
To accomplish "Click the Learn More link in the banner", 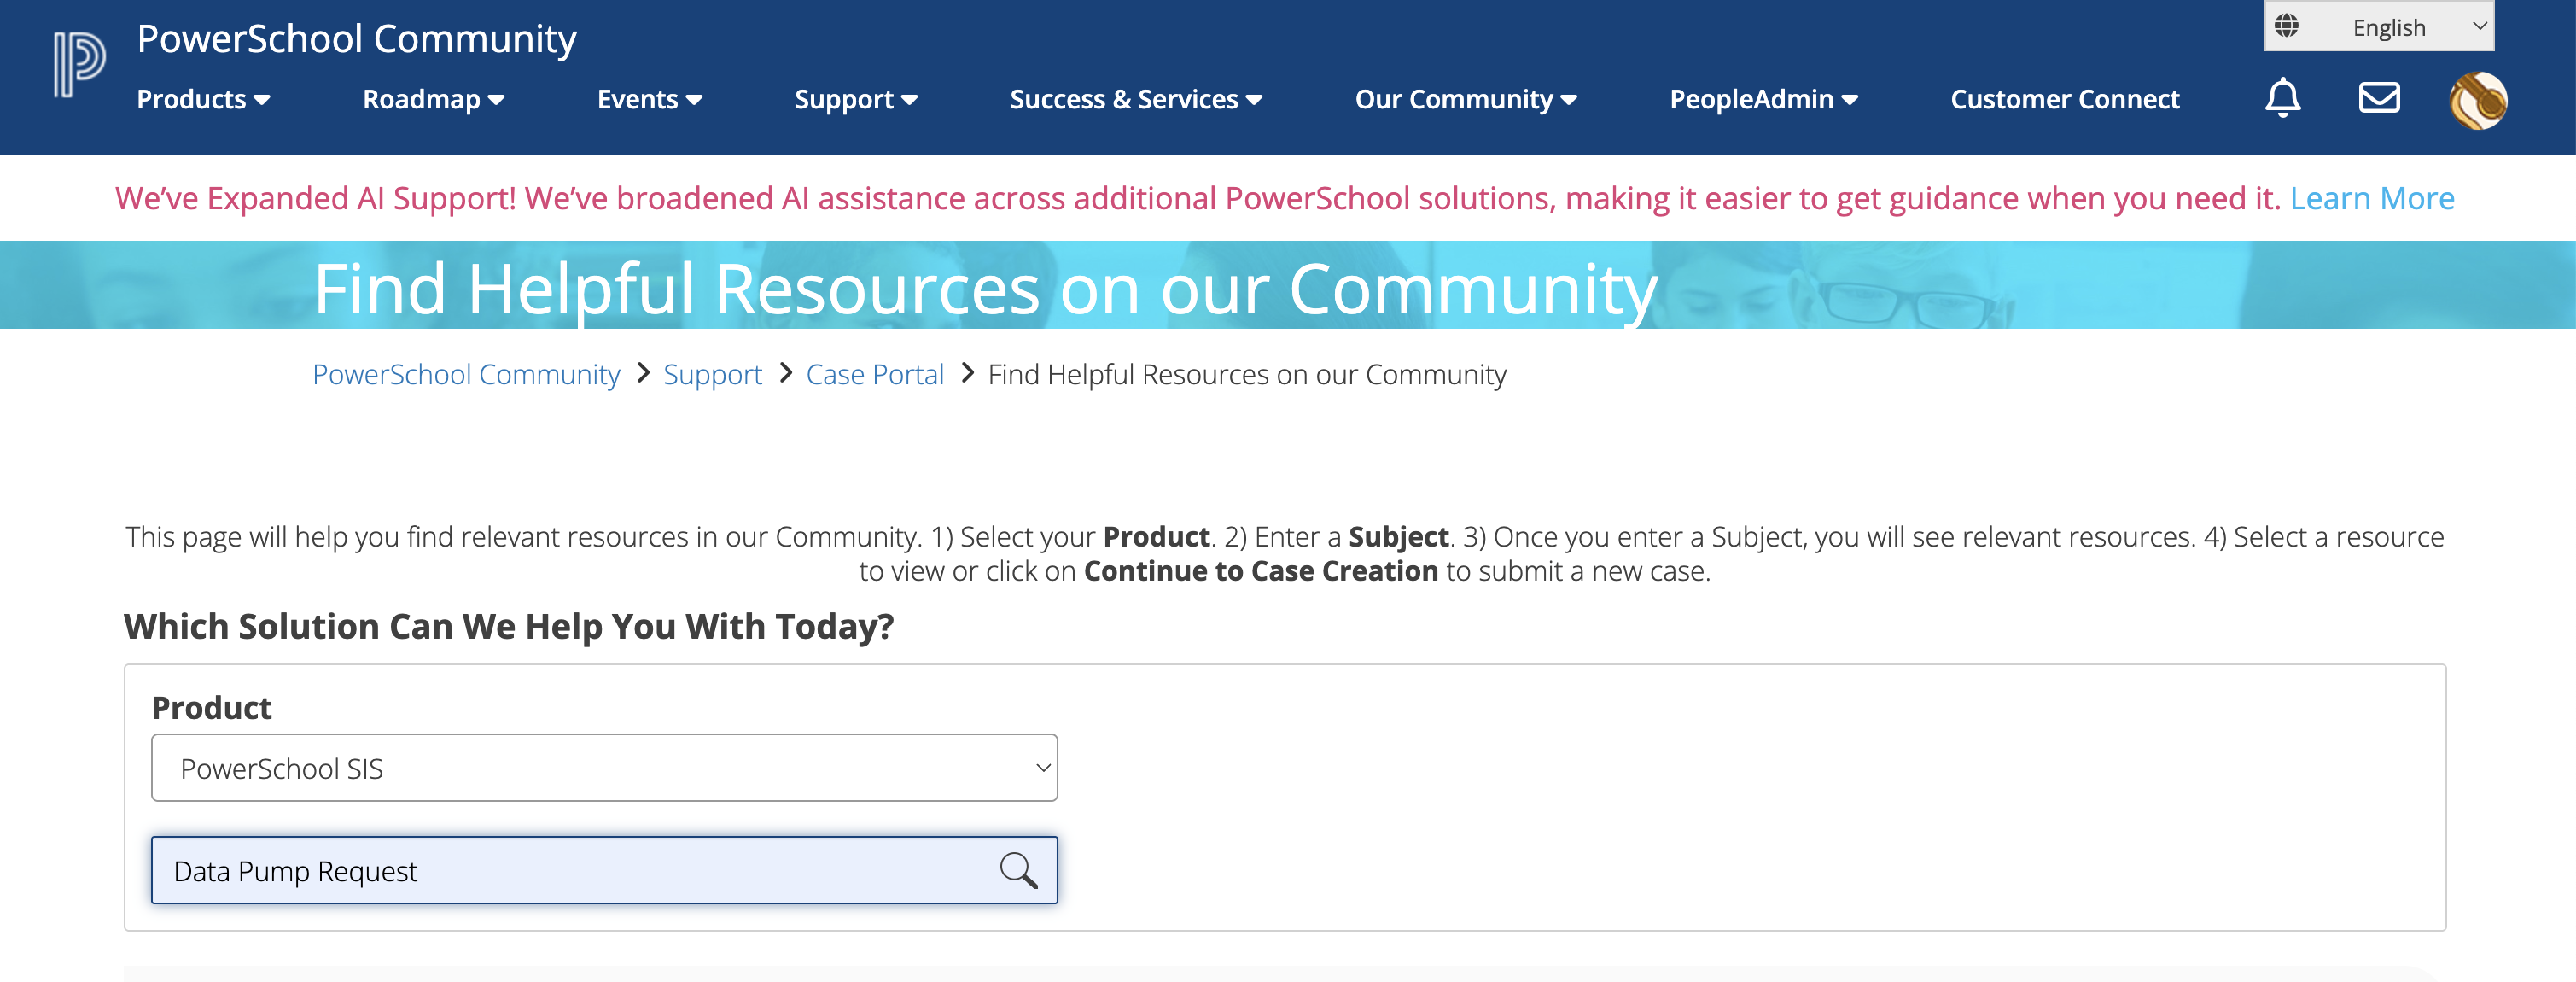I will pos(2372,198).
